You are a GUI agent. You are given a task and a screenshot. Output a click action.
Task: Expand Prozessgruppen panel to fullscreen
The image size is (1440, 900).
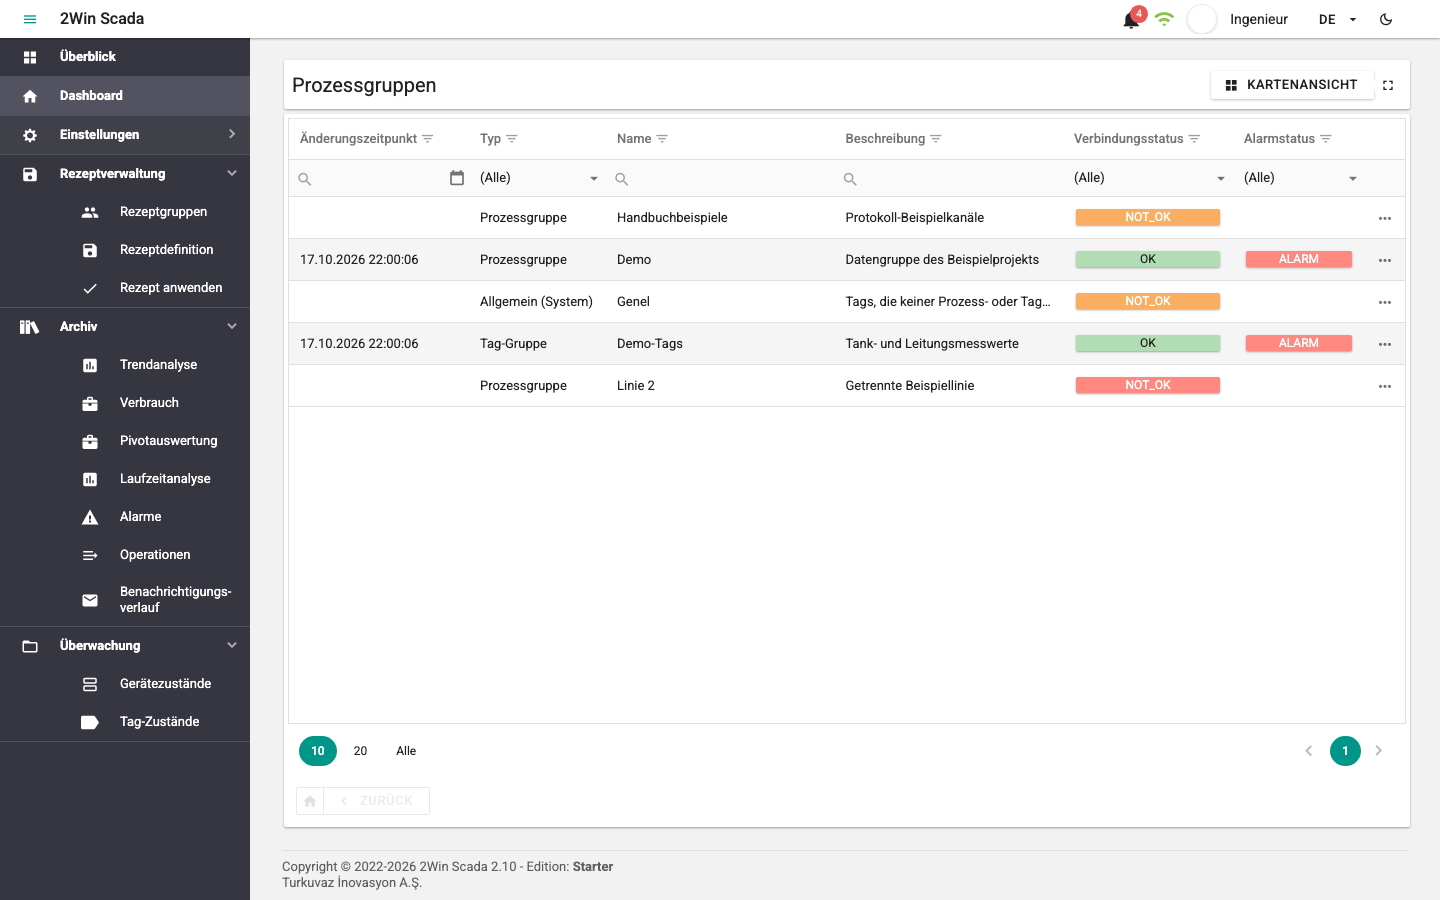[x=1388, y=85]
